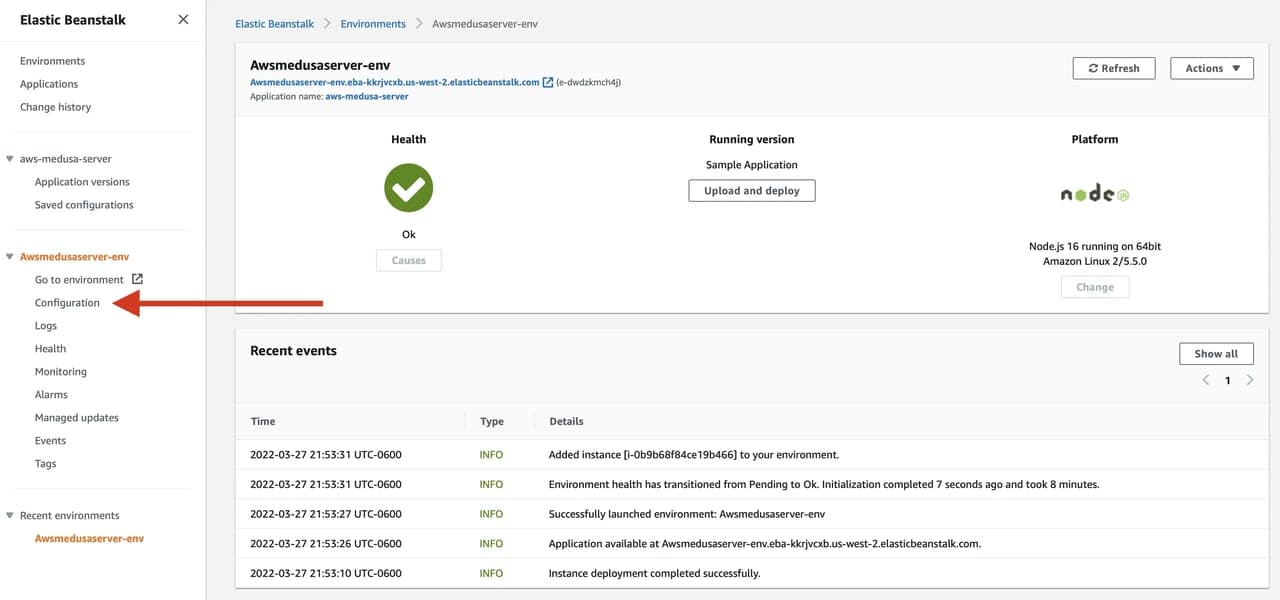The image size is (1280, 600).
Task: Click the Refresh button
Action: click(x=1114, y=68)
